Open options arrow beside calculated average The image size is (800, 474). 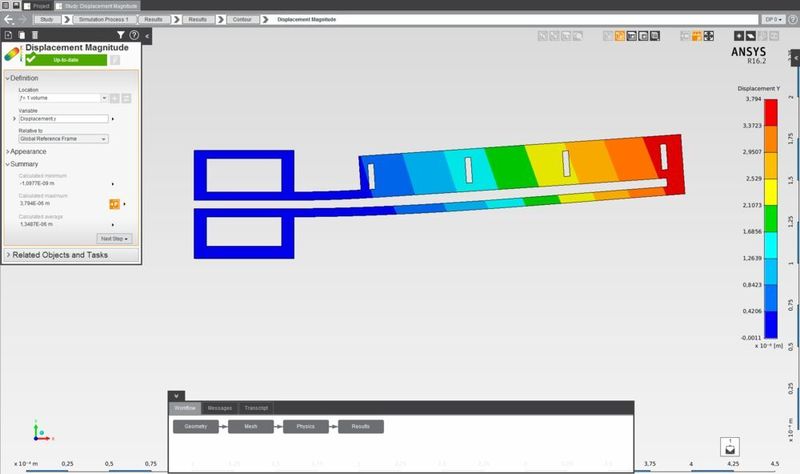pyautogui.click(x=113, y=224)
